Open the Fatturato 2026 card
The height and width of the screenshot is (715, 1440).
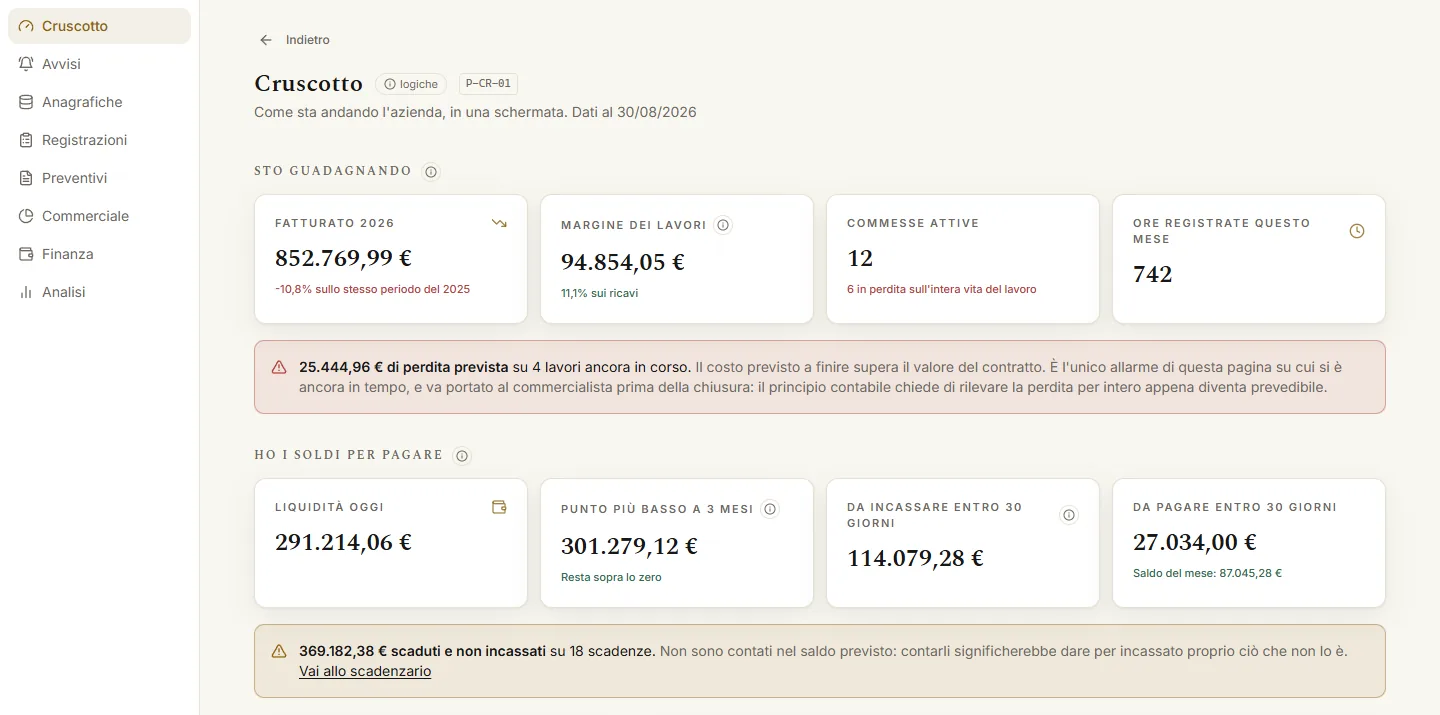[x=391, y=259]
